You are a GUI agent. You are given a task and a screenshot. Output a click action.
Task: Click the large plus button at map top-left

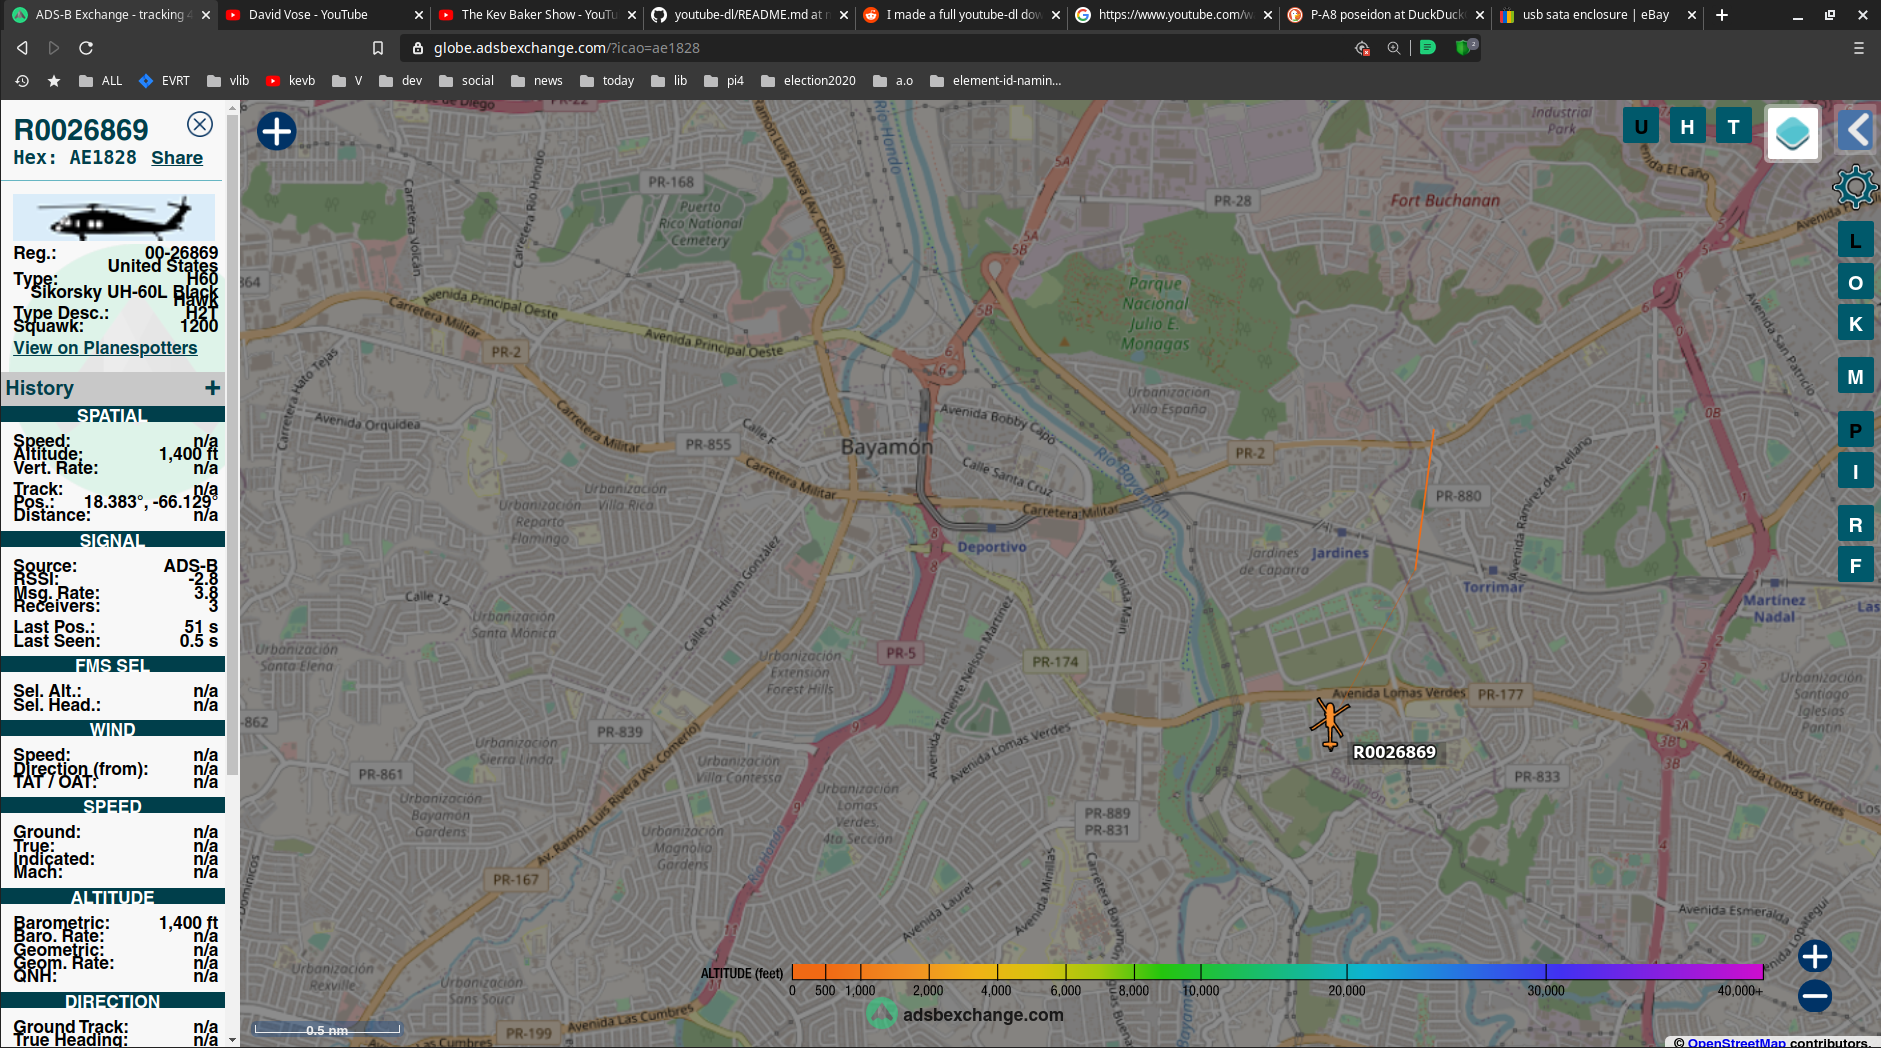pyautogui.click(x=277, y=131)
